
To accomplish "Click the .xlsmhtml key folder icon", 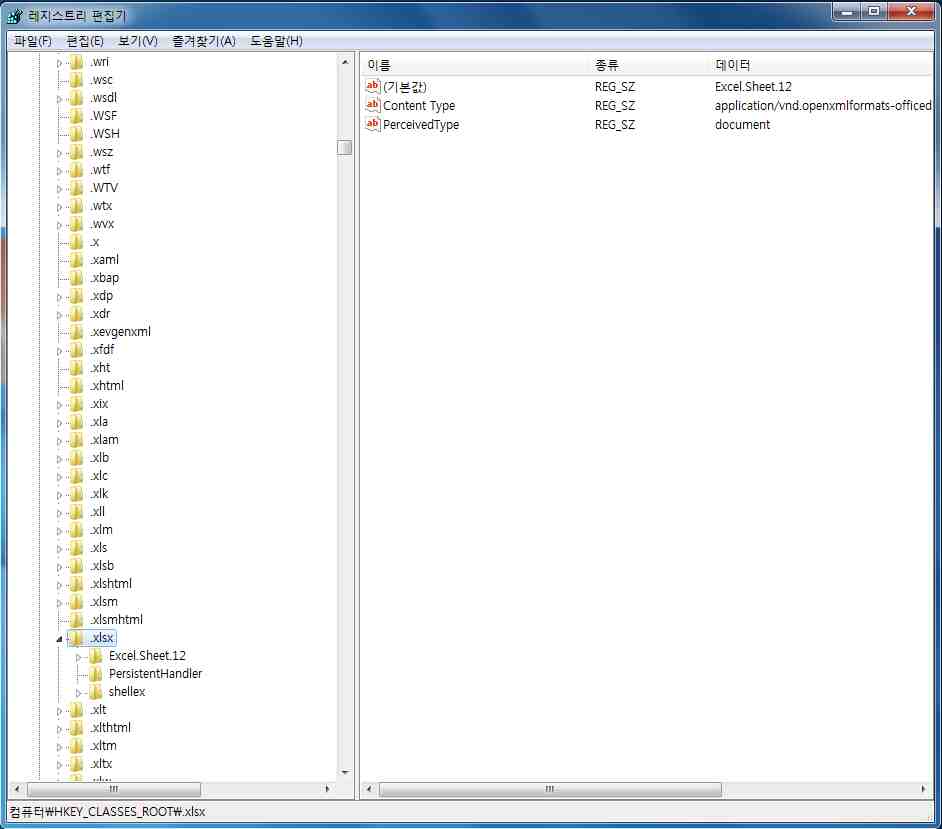I will (76, 619).
